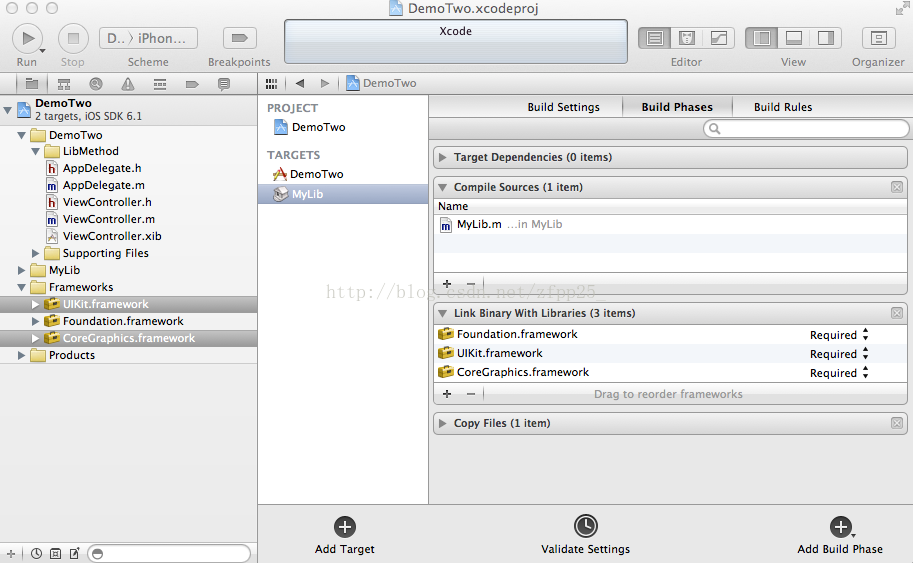Screen dimensions: 913x563
Task: Click the Validate Settings button
Action: 585,535
